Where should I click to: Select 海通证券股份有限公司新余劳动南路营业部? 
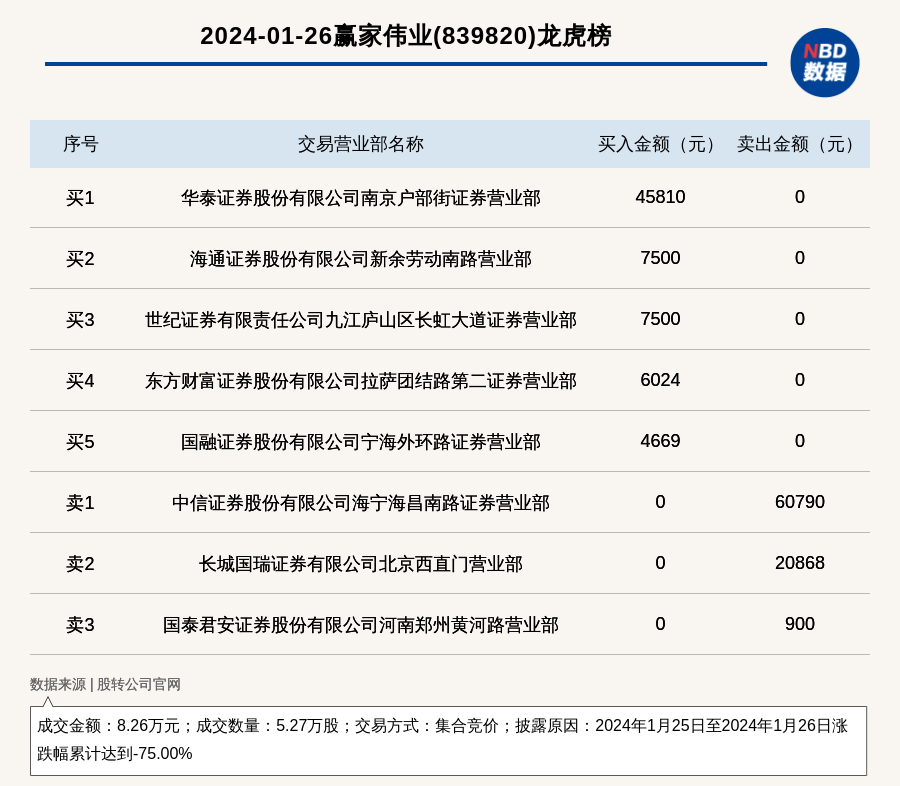360,259
